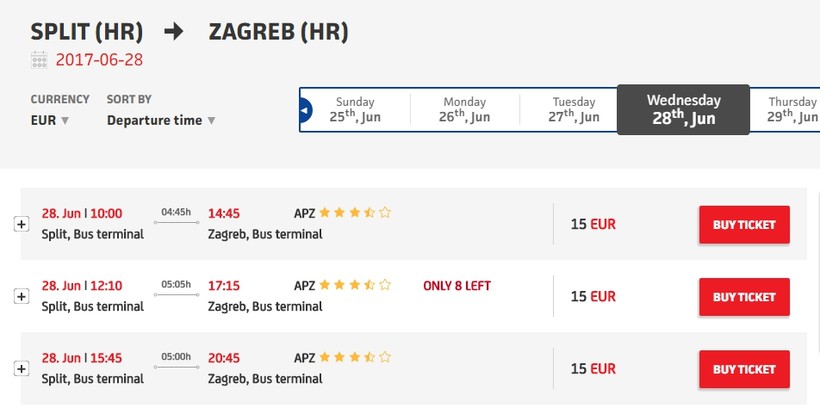Click star rating of the 15:45 APZ bus

(355, 357)
